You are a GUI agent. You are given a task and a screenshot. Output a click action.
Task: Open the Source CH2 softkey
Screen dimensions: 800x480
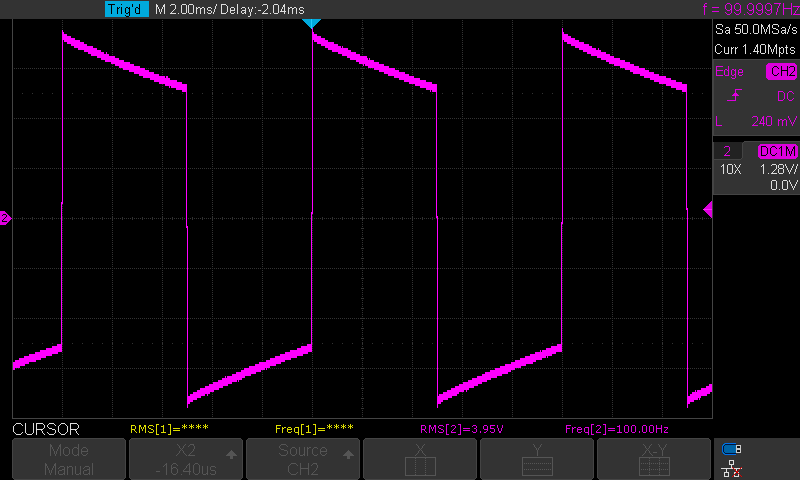click(x=303, y=459)
